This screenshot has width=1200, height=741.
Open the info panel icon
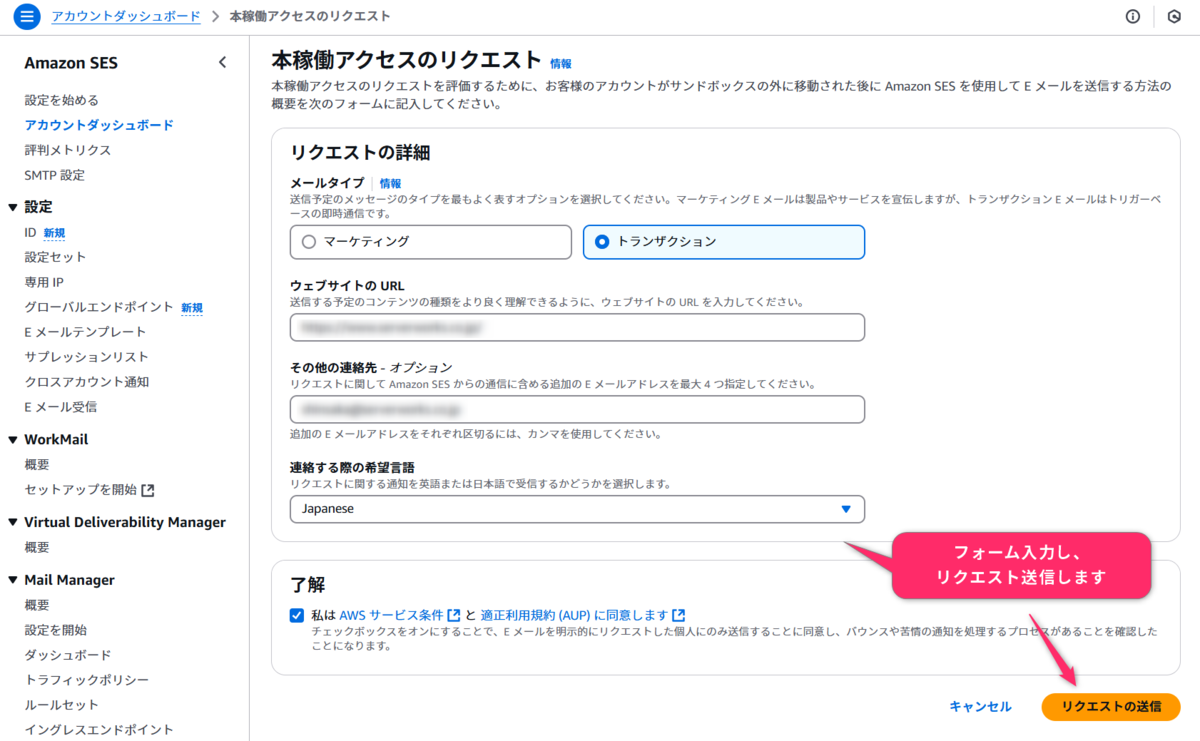[1133, 17]
